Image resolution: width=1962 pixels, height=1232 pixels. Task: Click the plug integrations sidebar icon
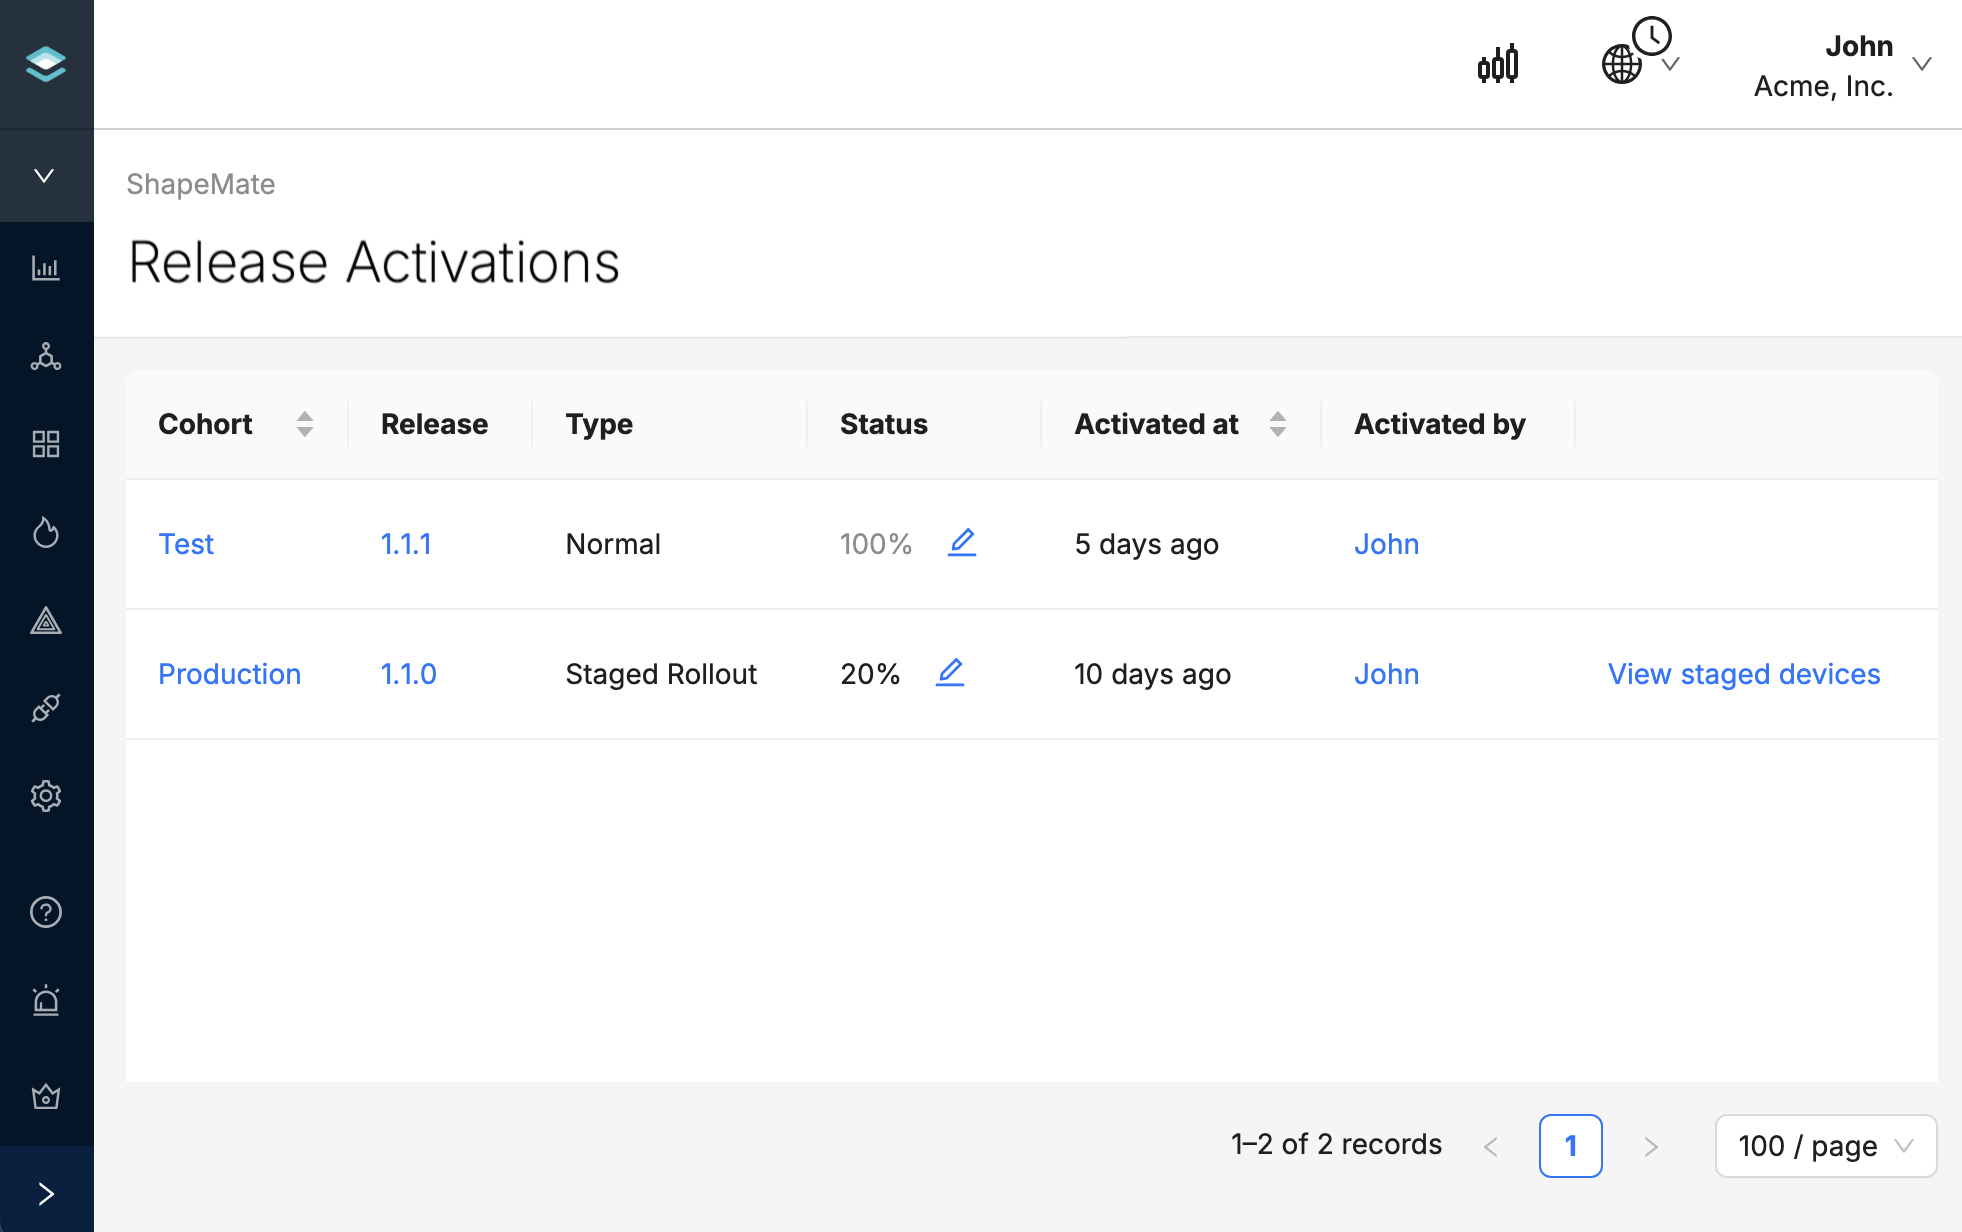tap(46, 708)
